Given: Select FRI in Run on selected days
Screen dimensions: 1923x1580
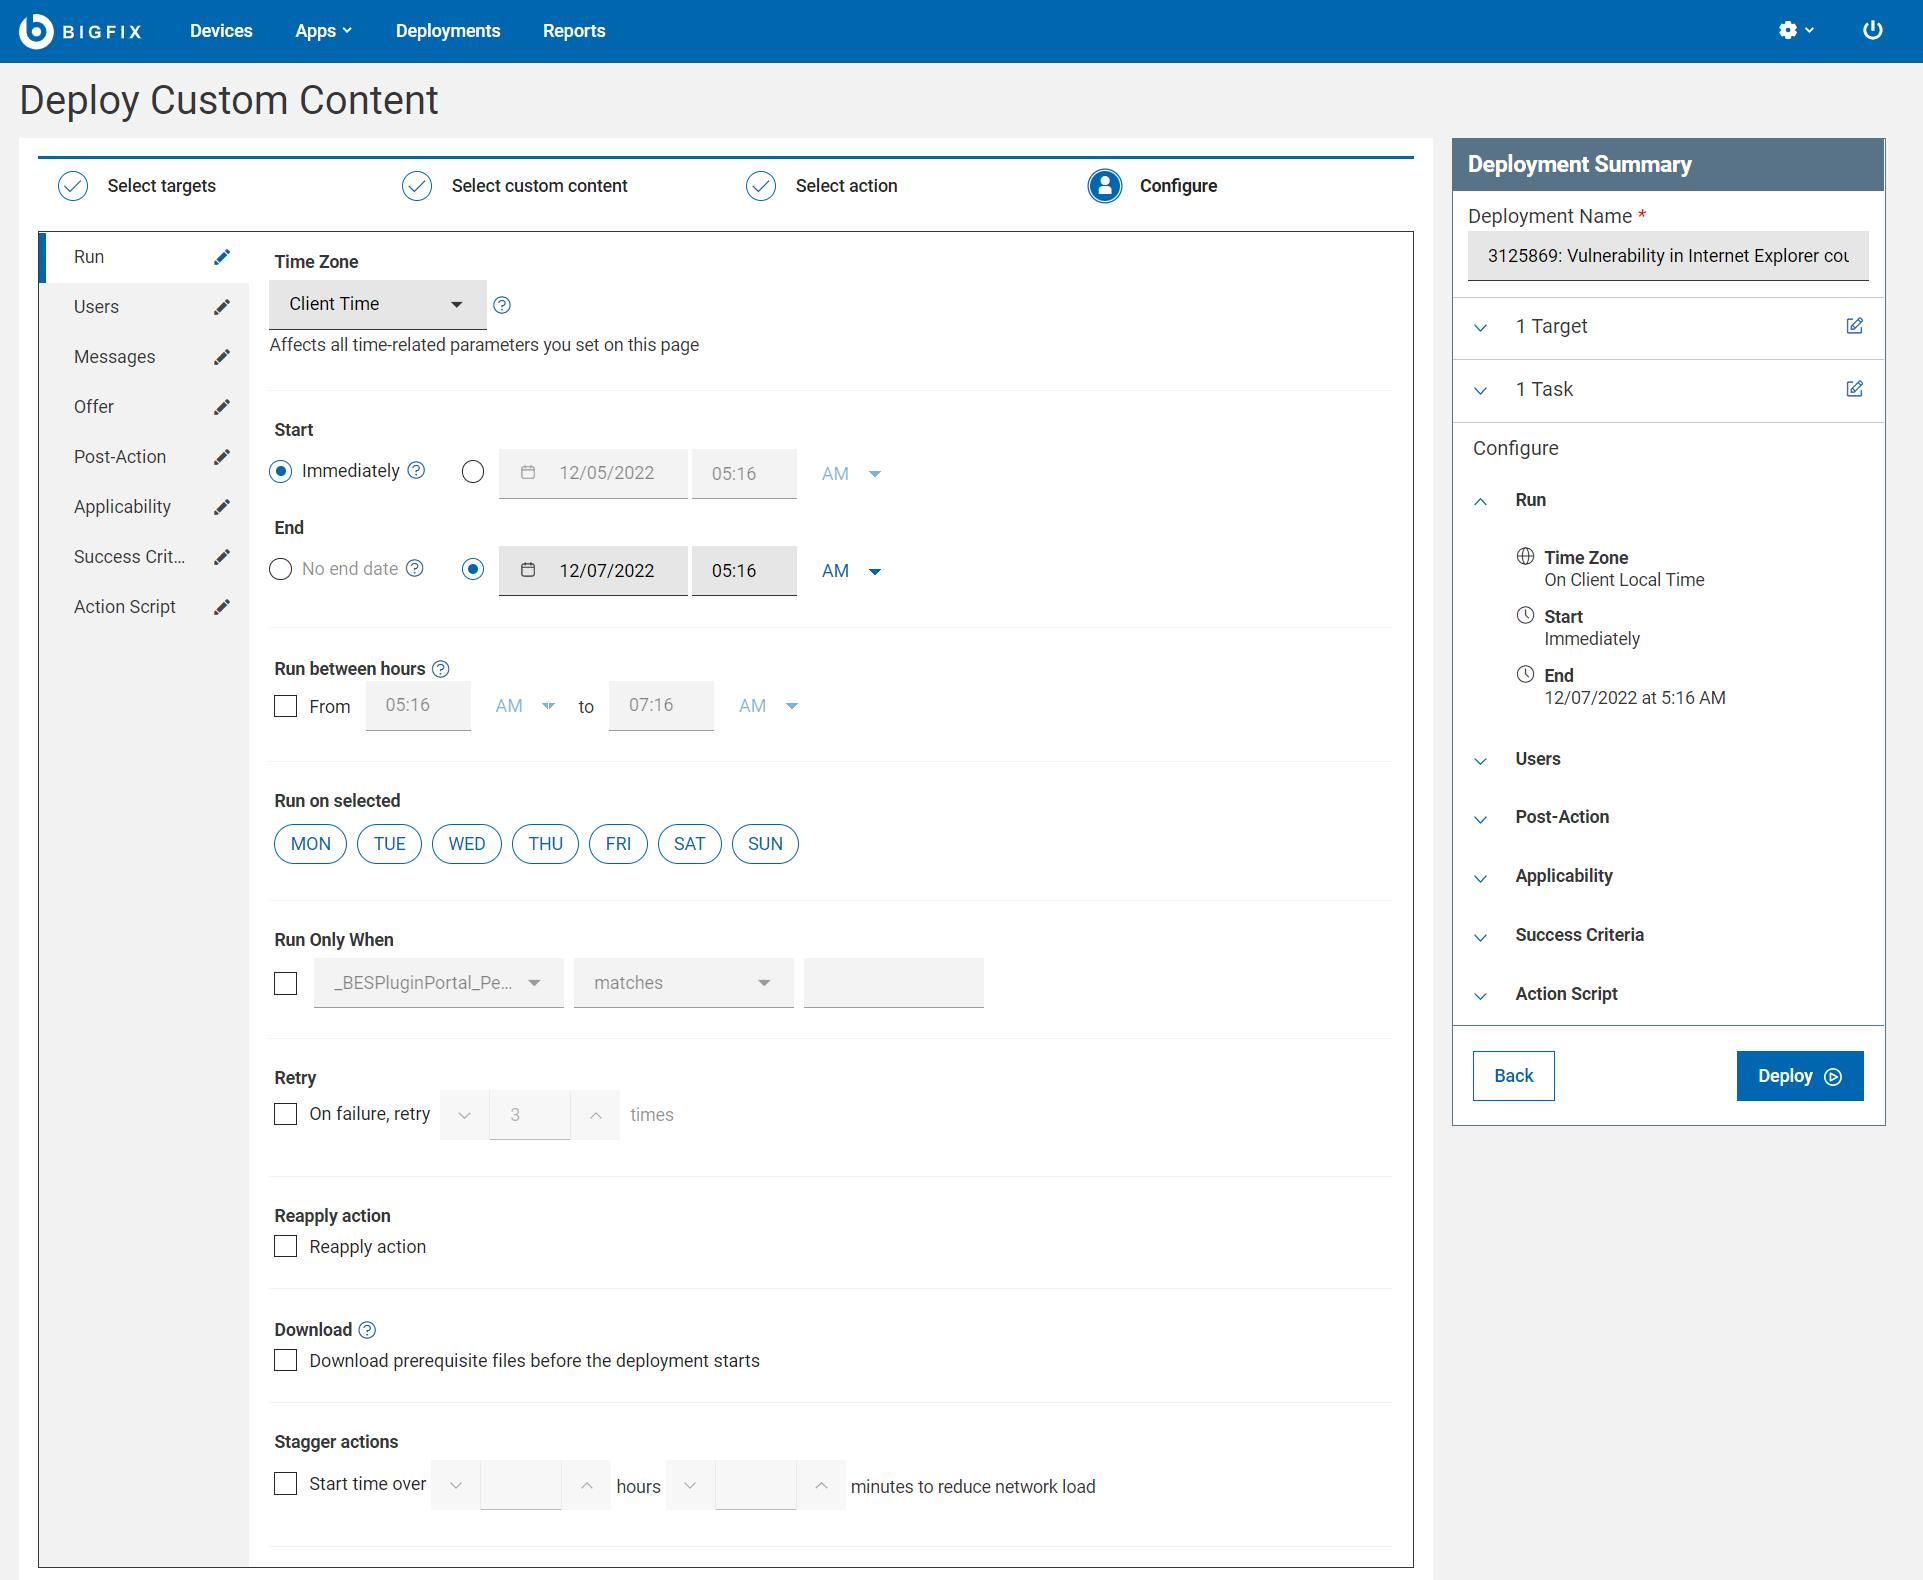Looking at the screenshot, I should point(618,843).
